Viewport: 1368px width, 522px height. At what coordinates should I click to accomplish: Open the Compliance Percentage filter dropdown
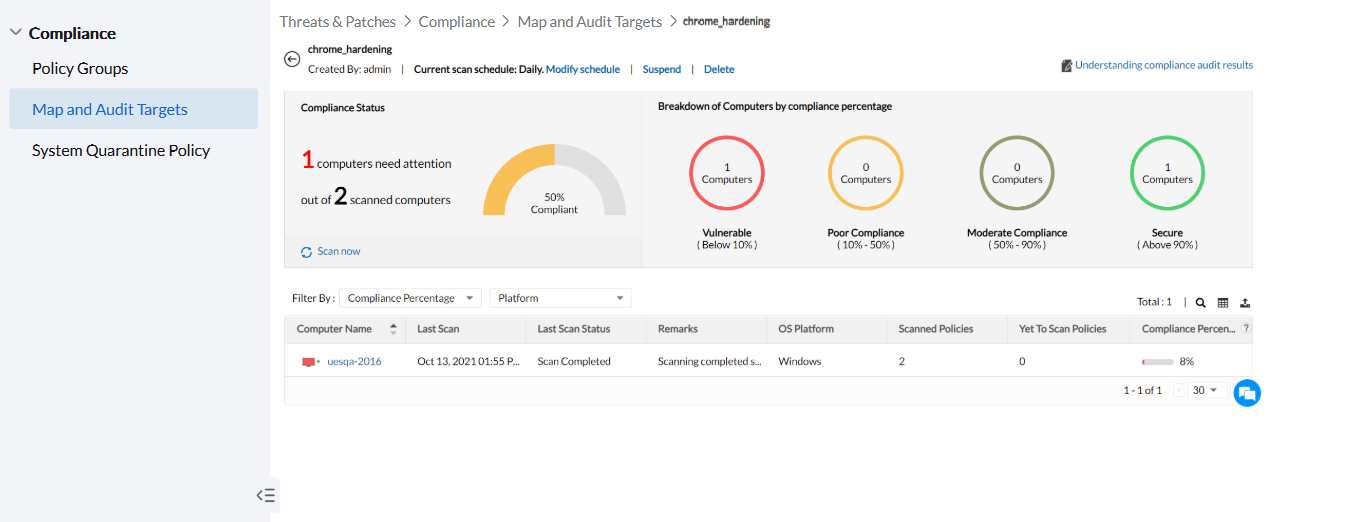(x=410, y=298)
